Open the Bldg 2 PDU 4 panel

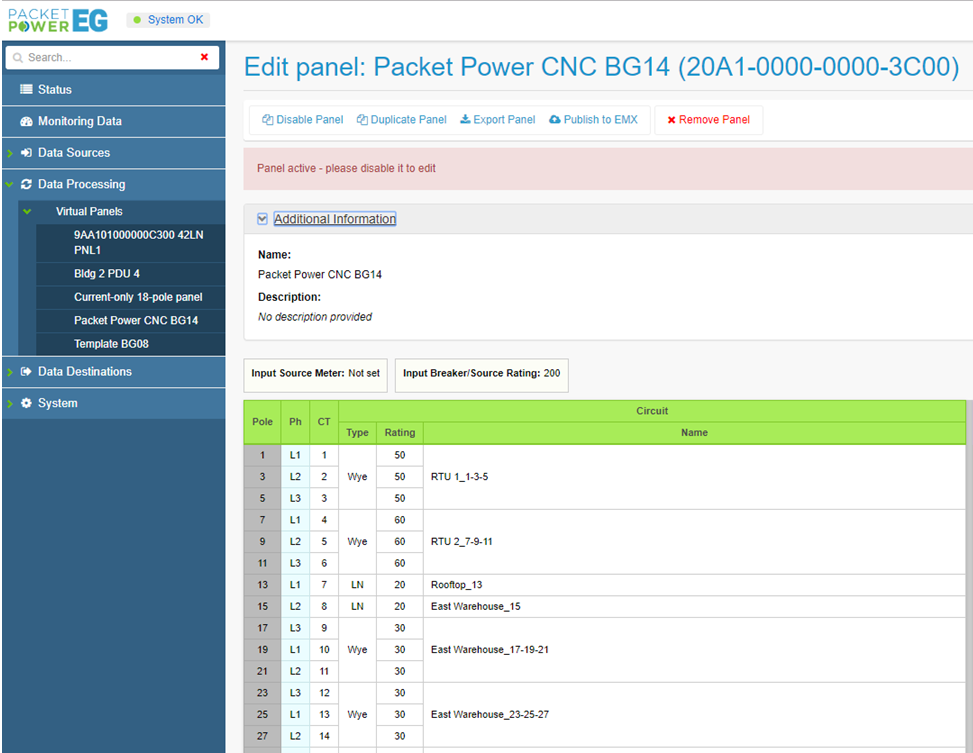[x=106, y=274]
